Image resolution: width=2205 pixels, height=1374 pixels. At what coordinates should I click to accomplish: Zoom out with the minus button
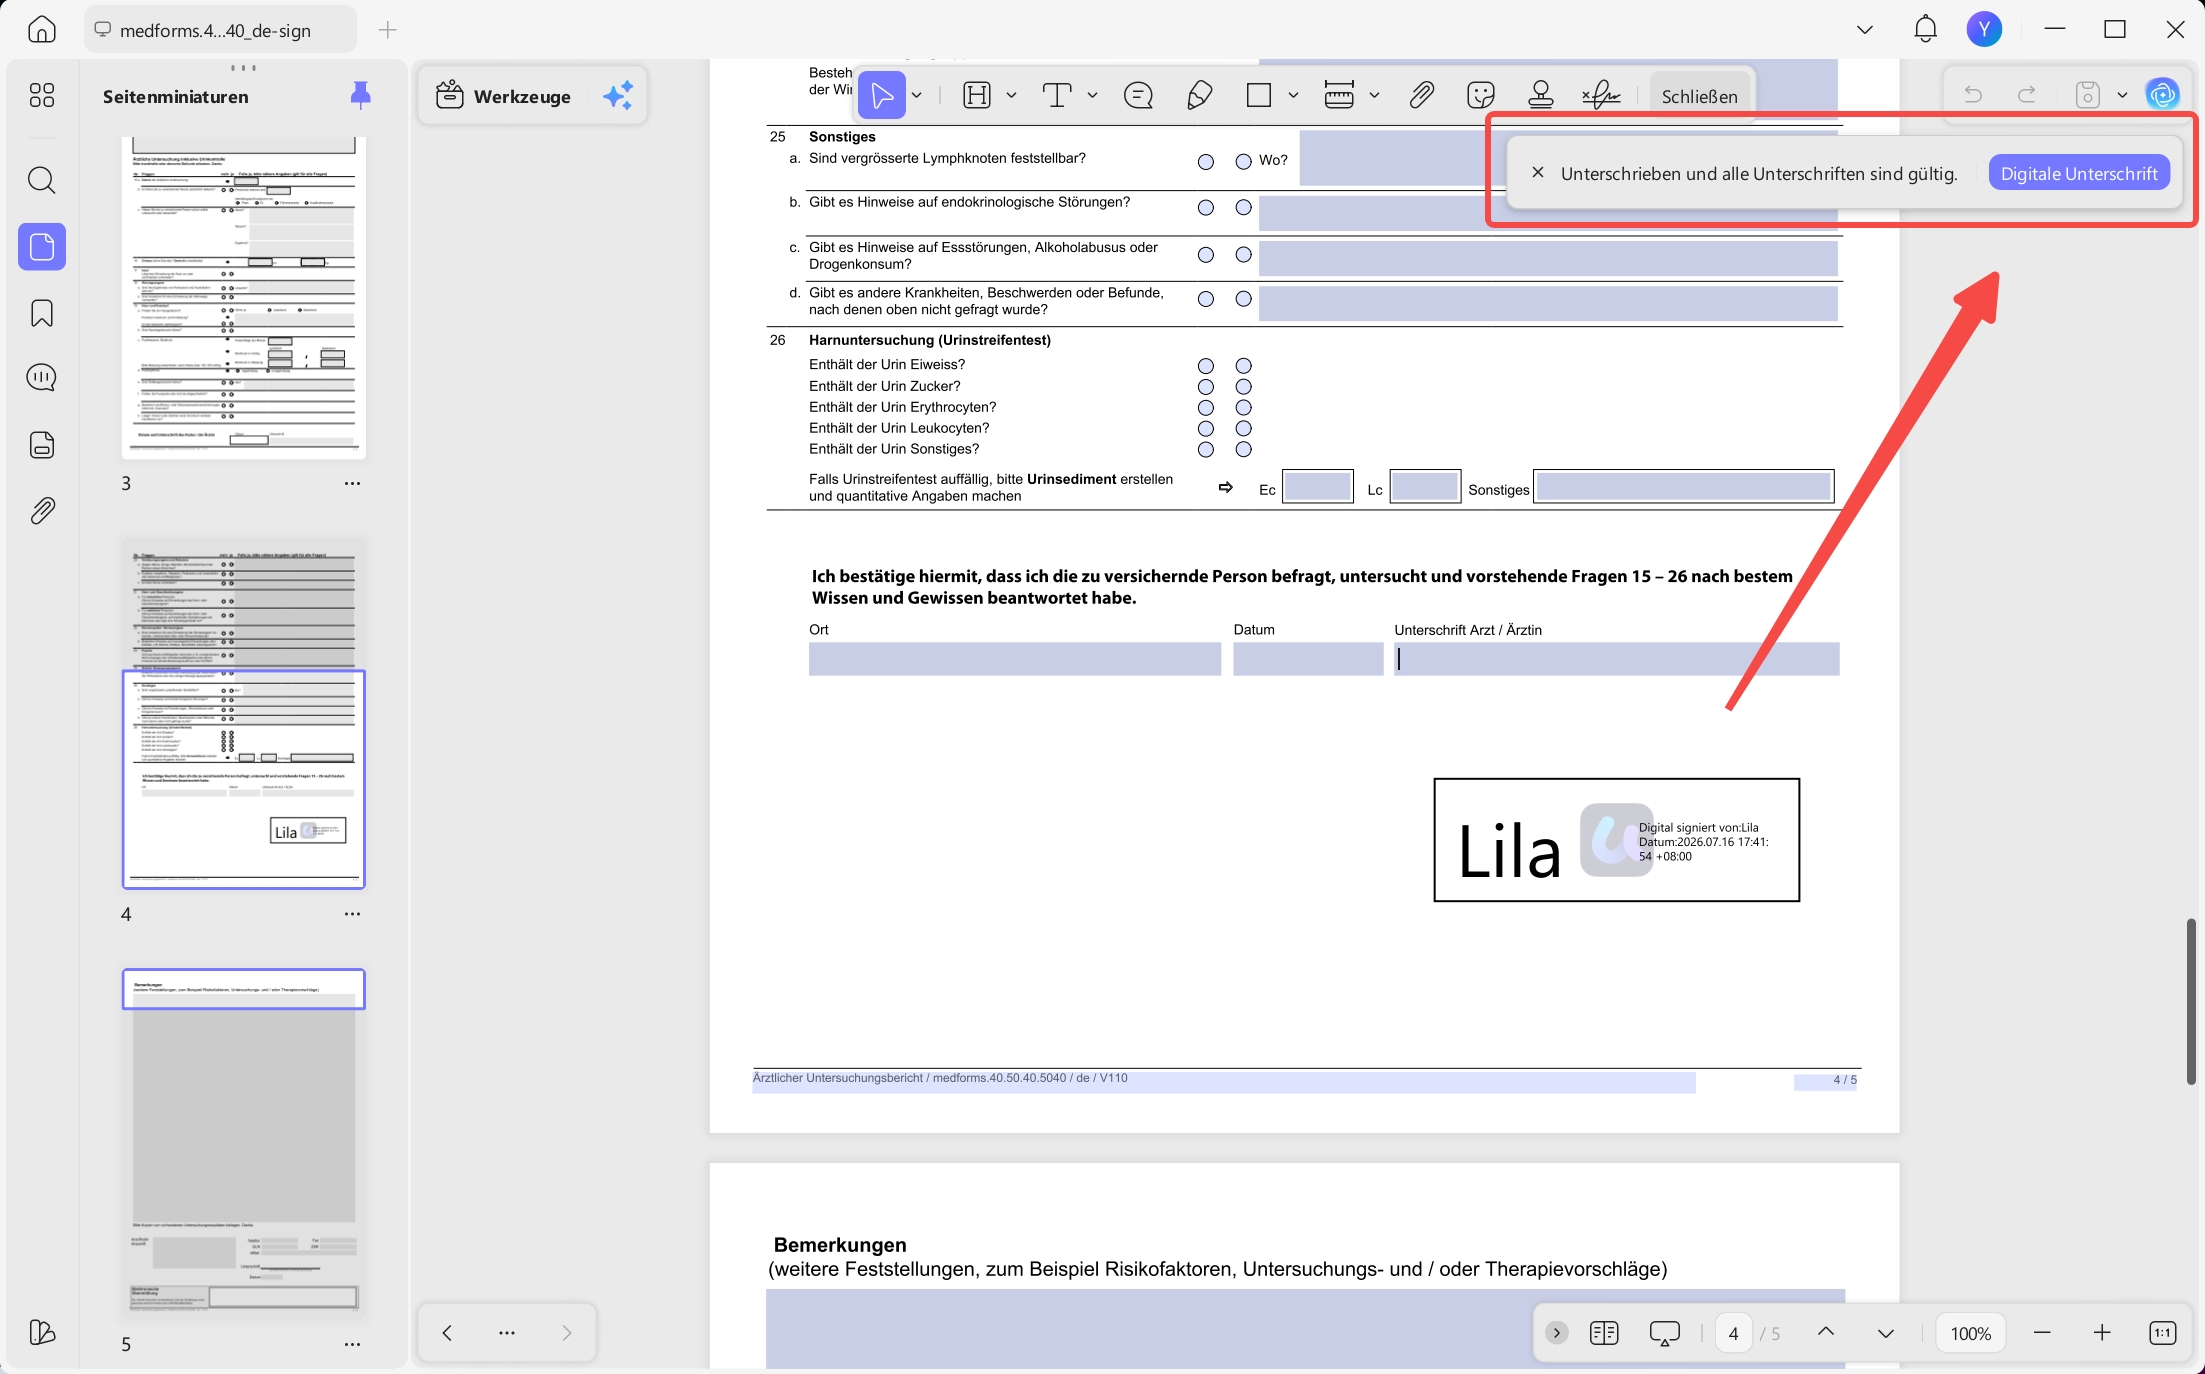pos(2042,1332)
